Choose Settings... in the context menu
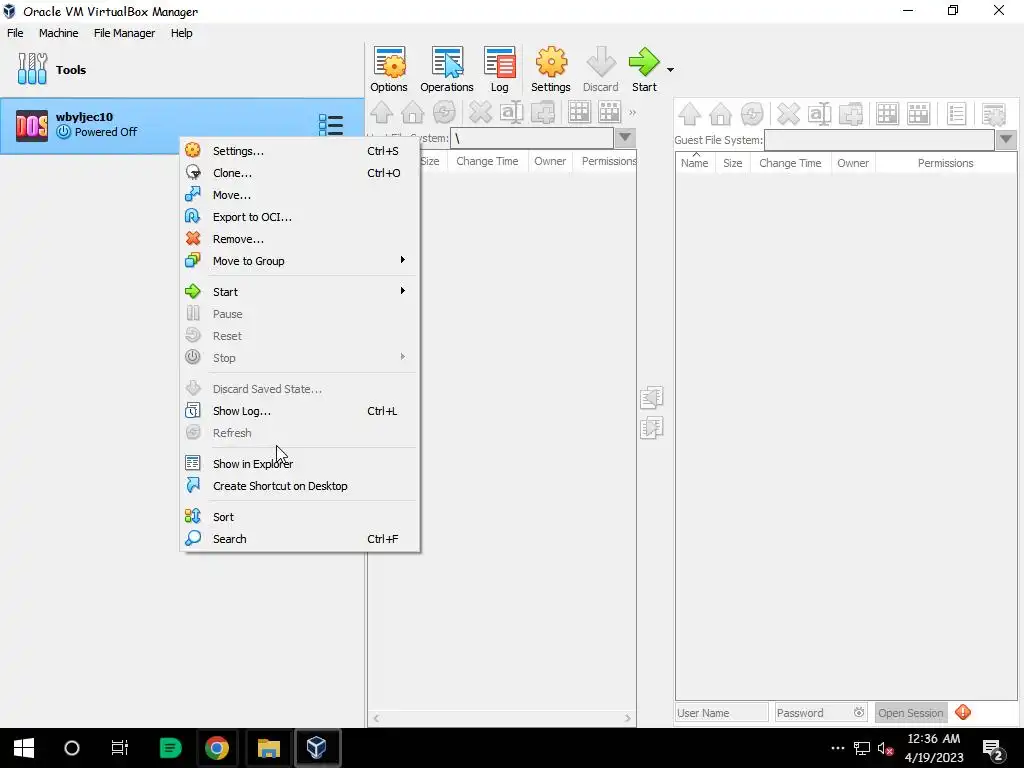This screenshot has width=1024, height=768. (x=300, y=151)
